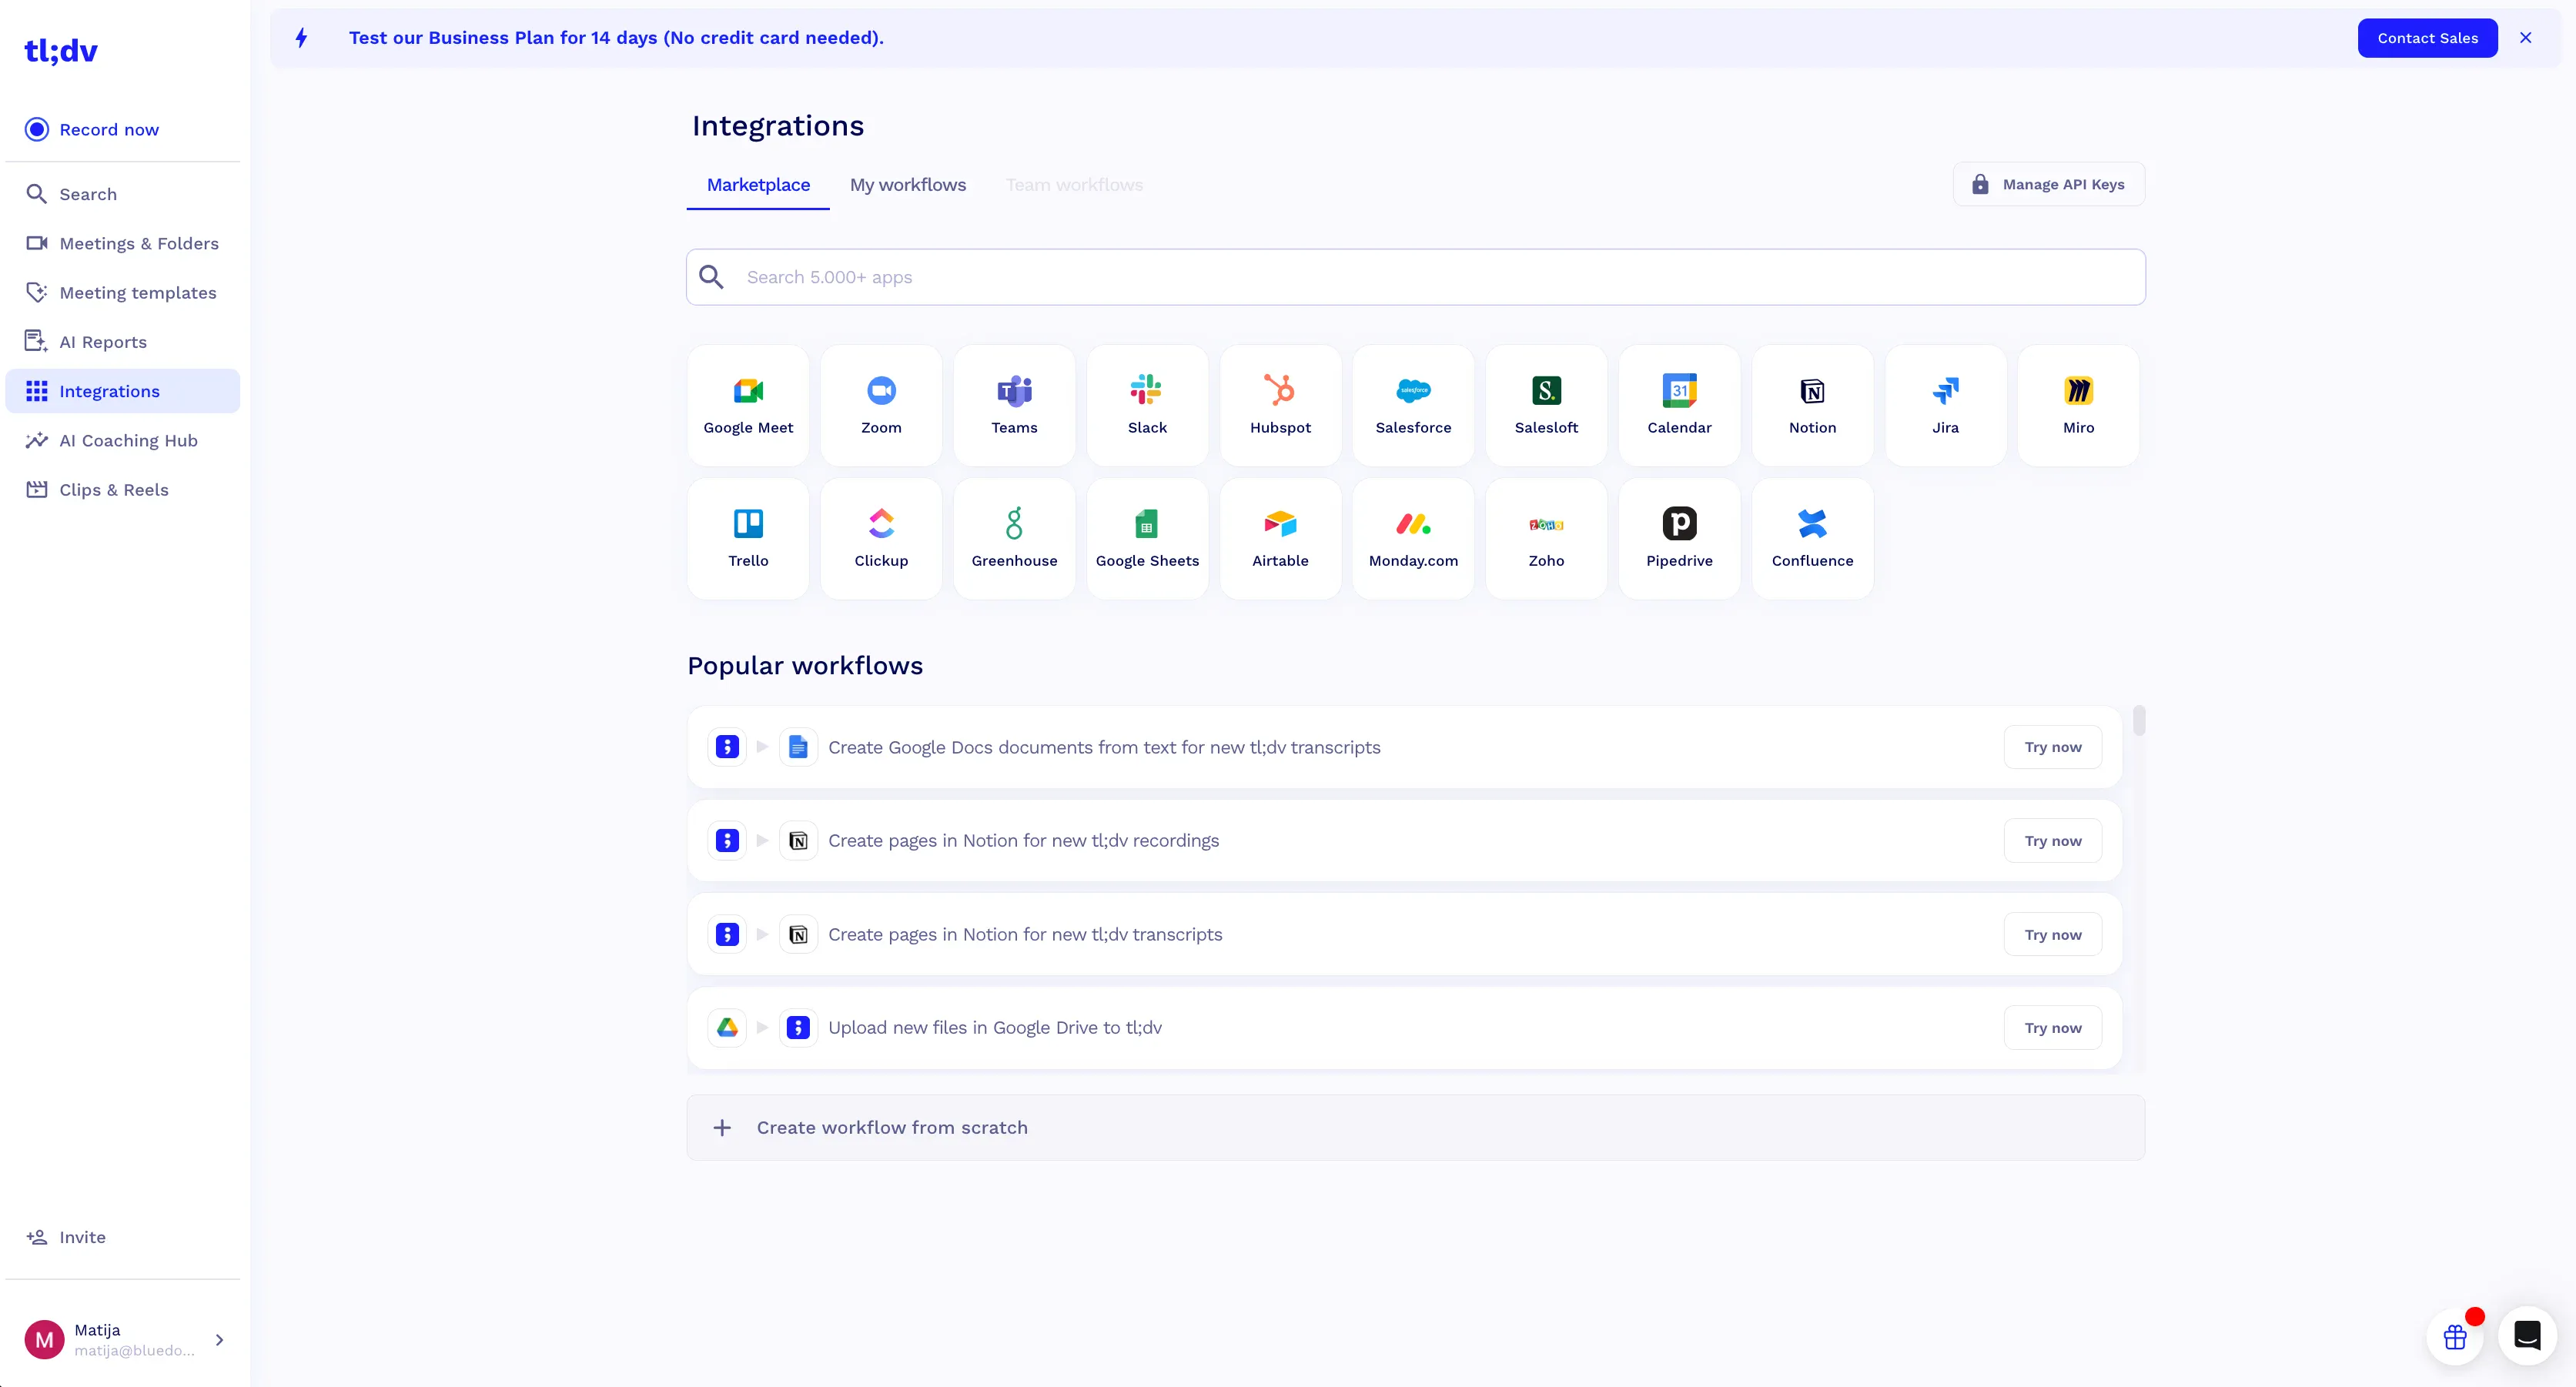Choose the Hubspot integration
This screenshot has width=2576, height=1387.
(1280, 405)
